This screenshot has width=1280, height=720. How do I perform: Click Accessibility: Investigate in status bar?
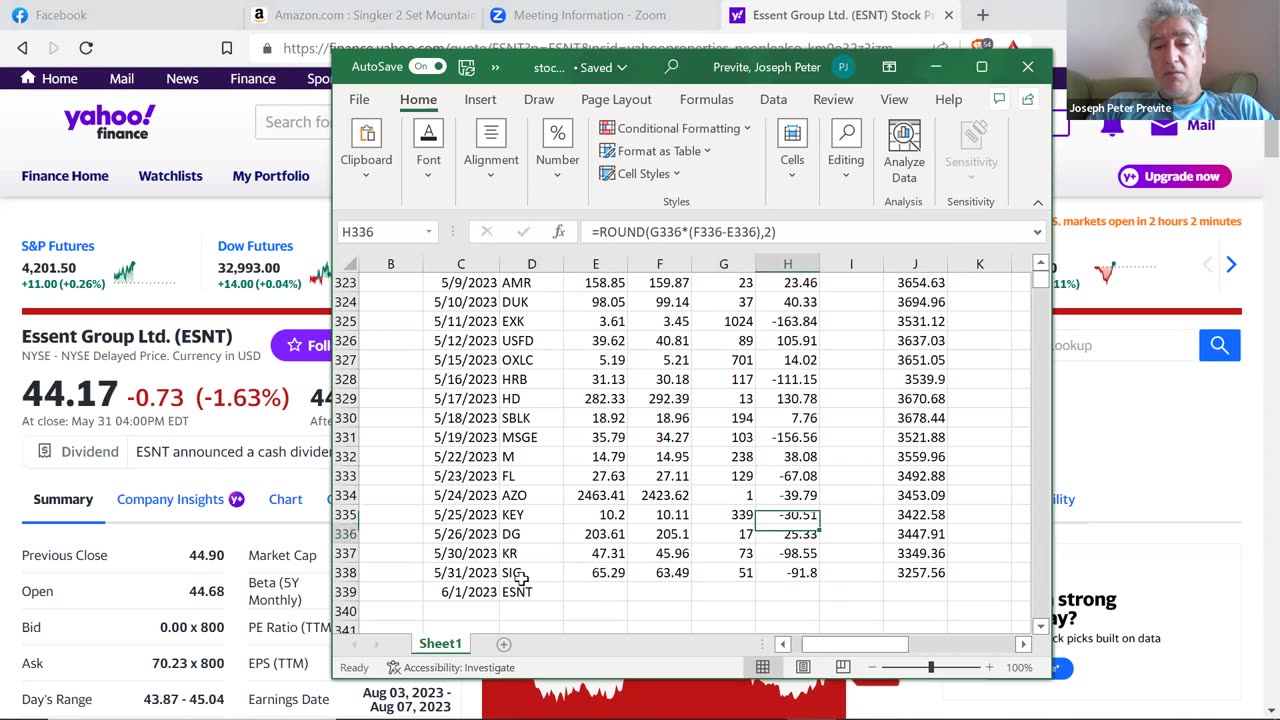[x=450, y=667]
